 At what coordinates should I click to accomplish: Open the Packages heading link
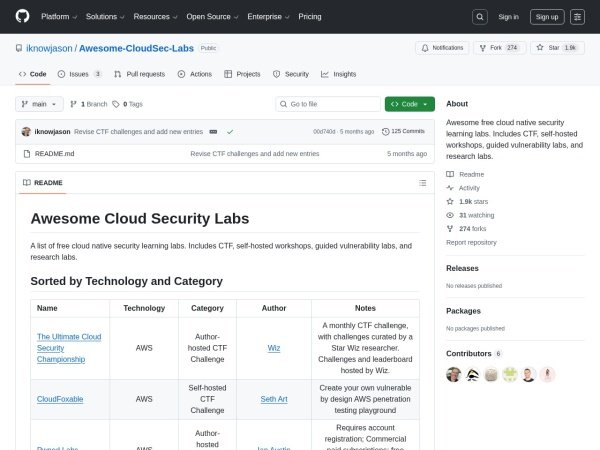click(x=463, y=311)
